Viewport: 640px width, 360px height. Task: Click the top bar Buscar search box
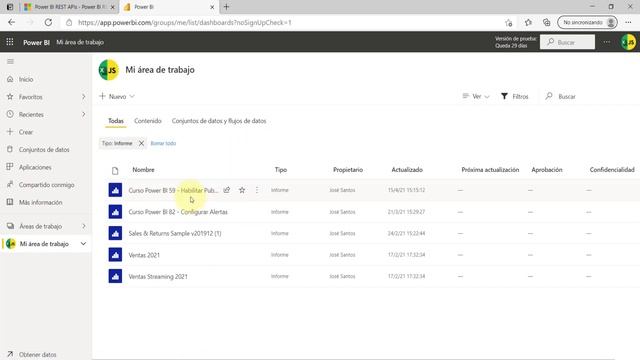567,42
